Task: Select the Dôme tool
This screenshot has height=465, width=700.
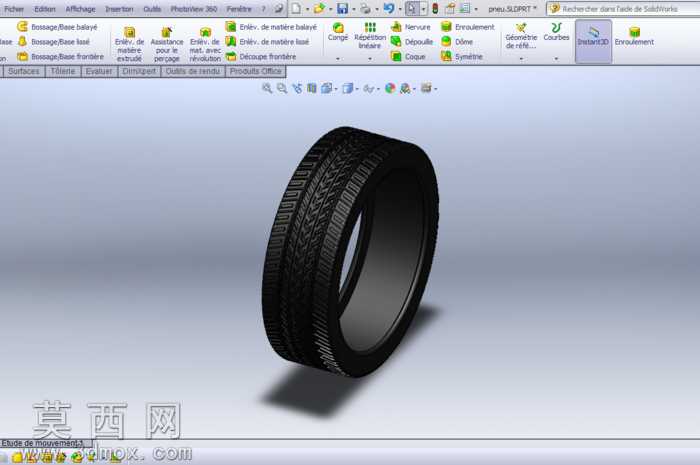Action: pyautogui.click(x=457, y=42)
